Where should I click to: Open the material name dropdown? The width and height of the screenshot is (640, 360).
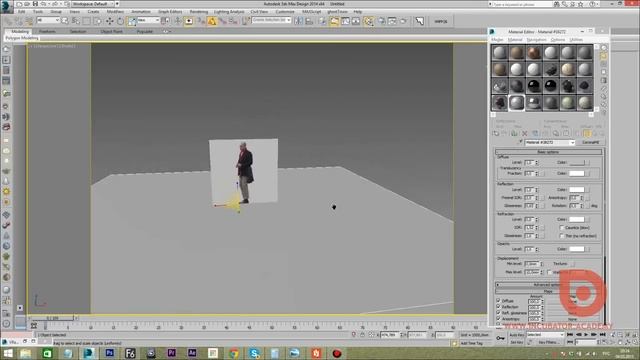(550, 142)
